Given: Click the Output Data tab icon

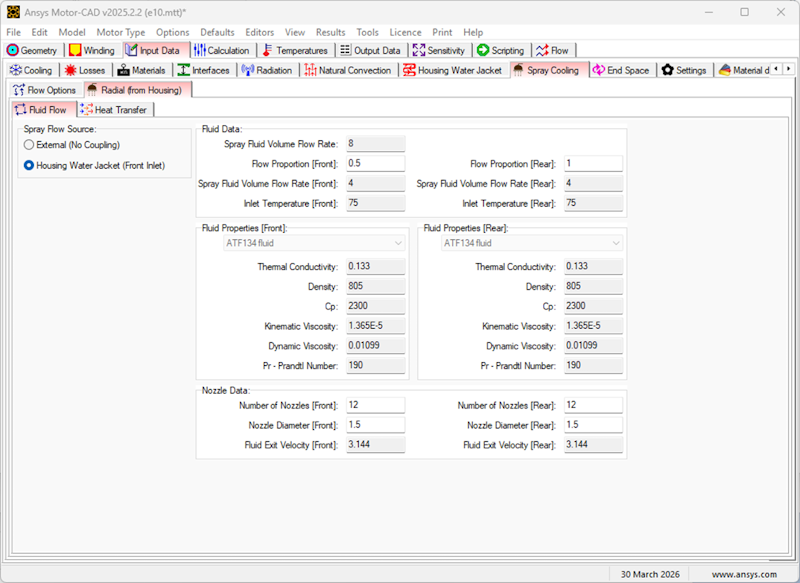Looking at the screenshot, I should click(x=345, y=50).
